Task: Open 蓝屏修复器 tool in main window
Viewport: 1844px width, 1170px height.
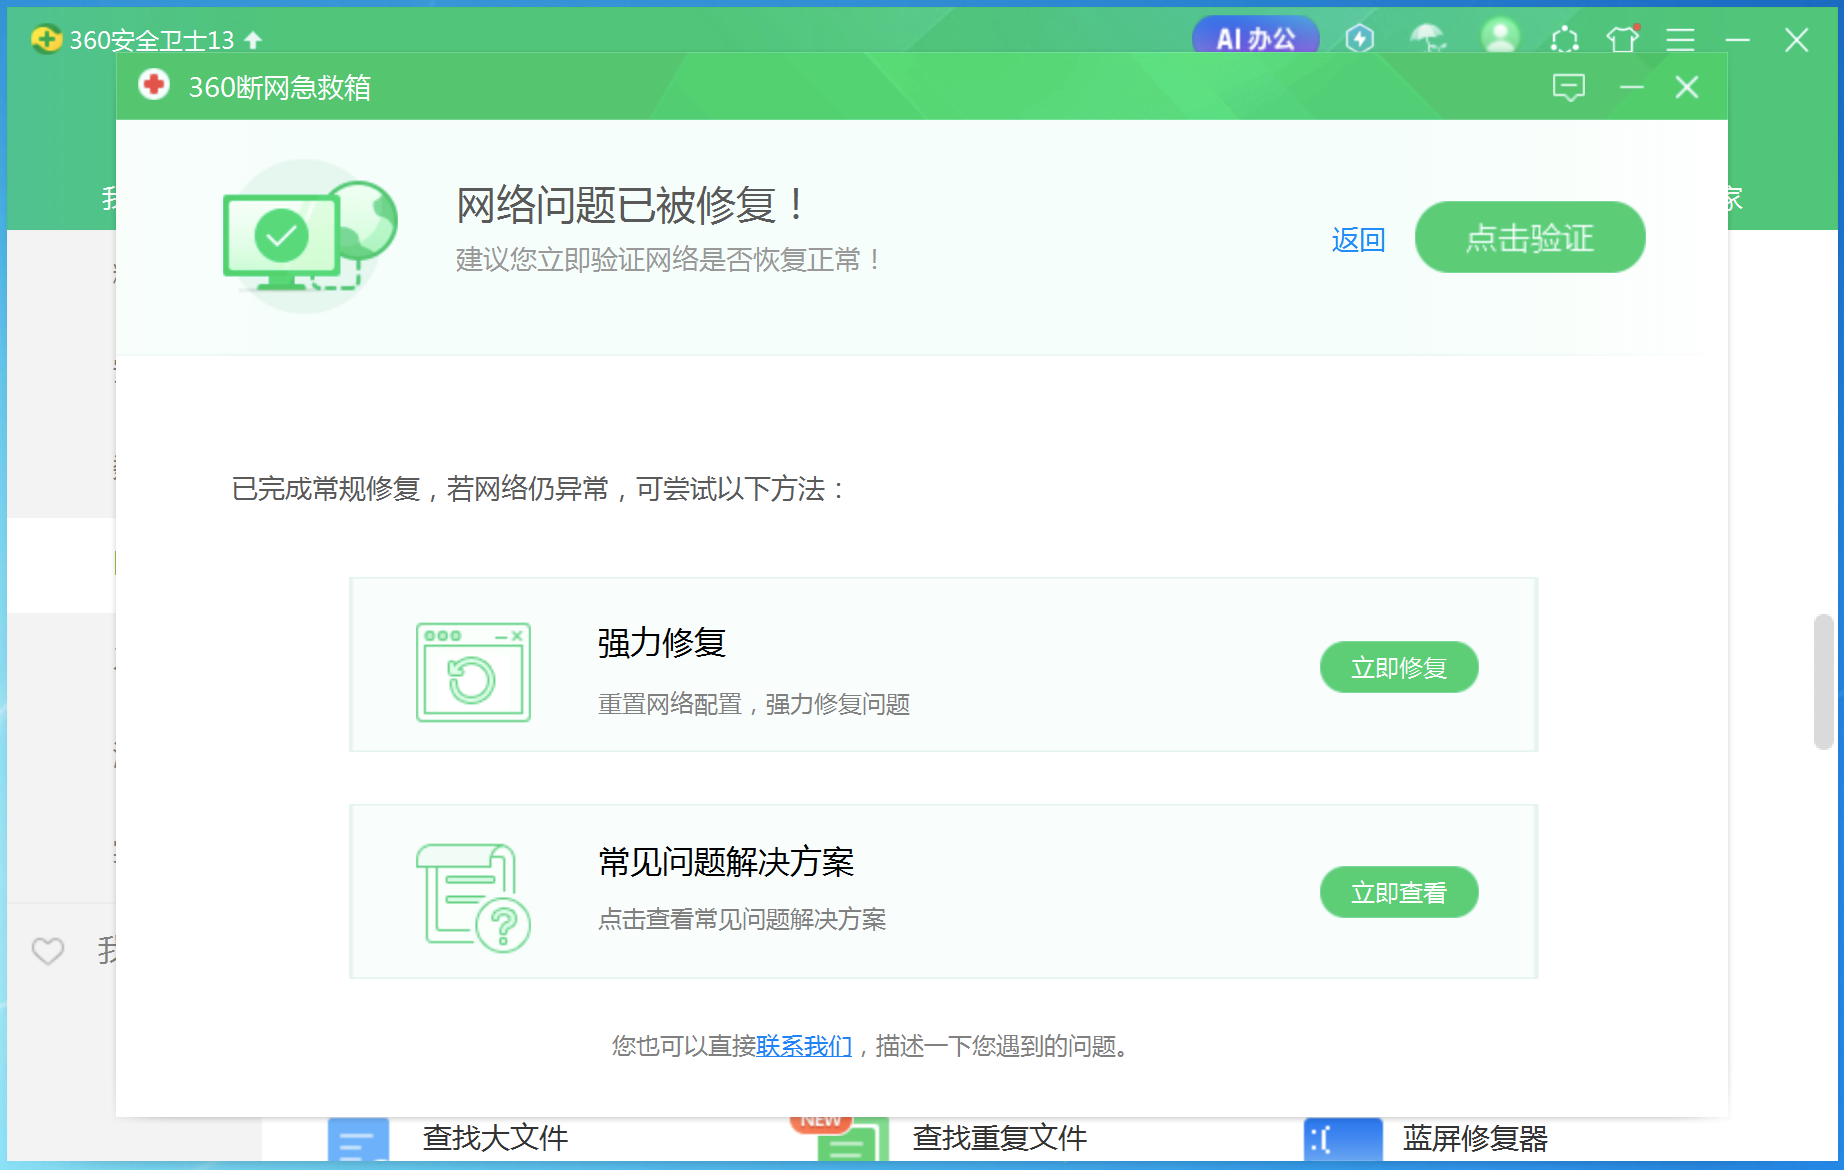Action: click(1475, 1138)
